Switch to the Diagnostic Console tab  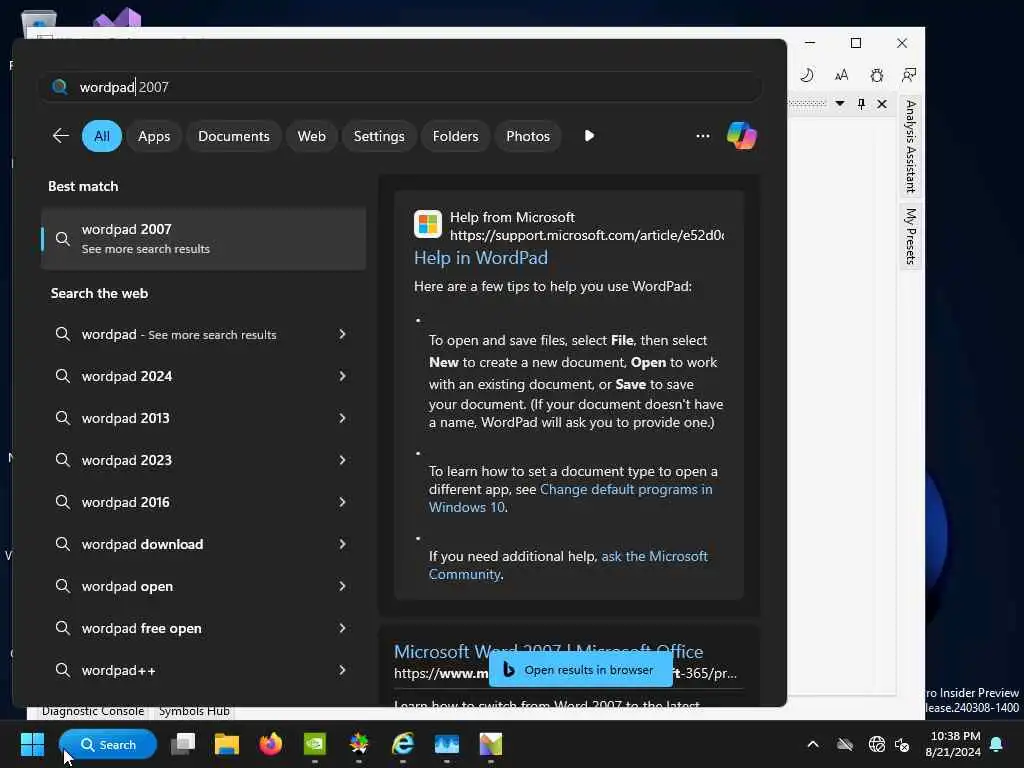click(x=93, y=711)
